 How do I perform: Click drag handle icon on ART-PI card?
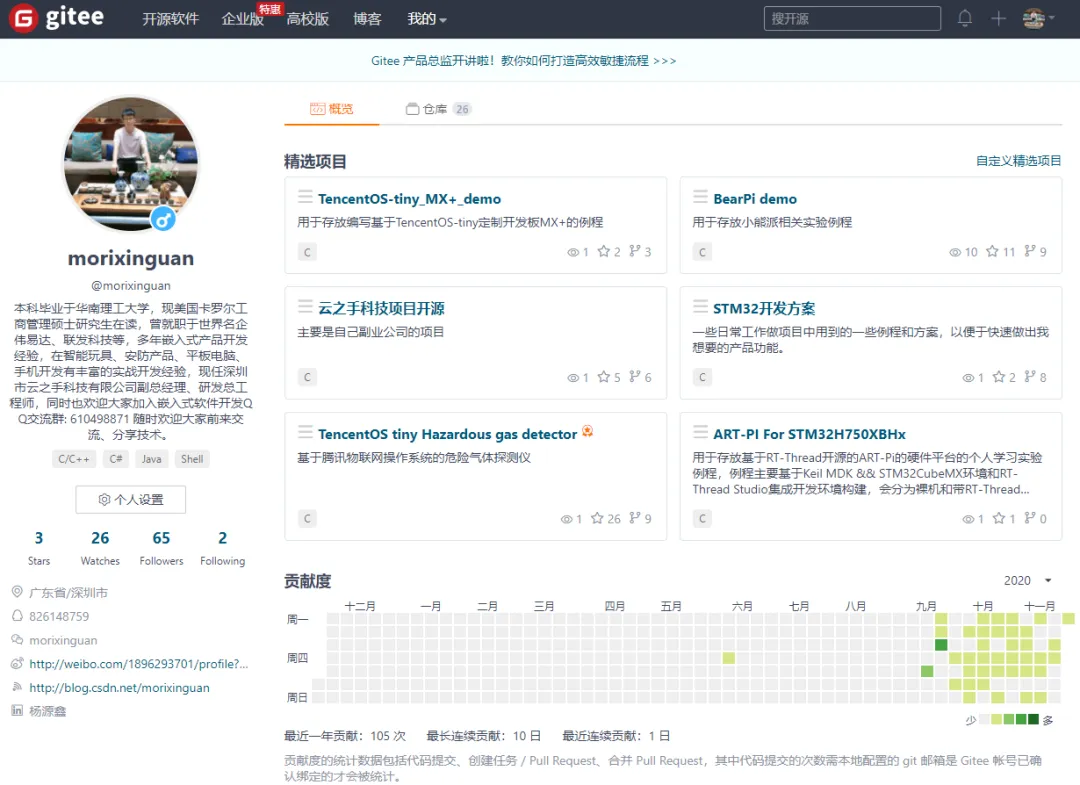(x=700, y=432)
